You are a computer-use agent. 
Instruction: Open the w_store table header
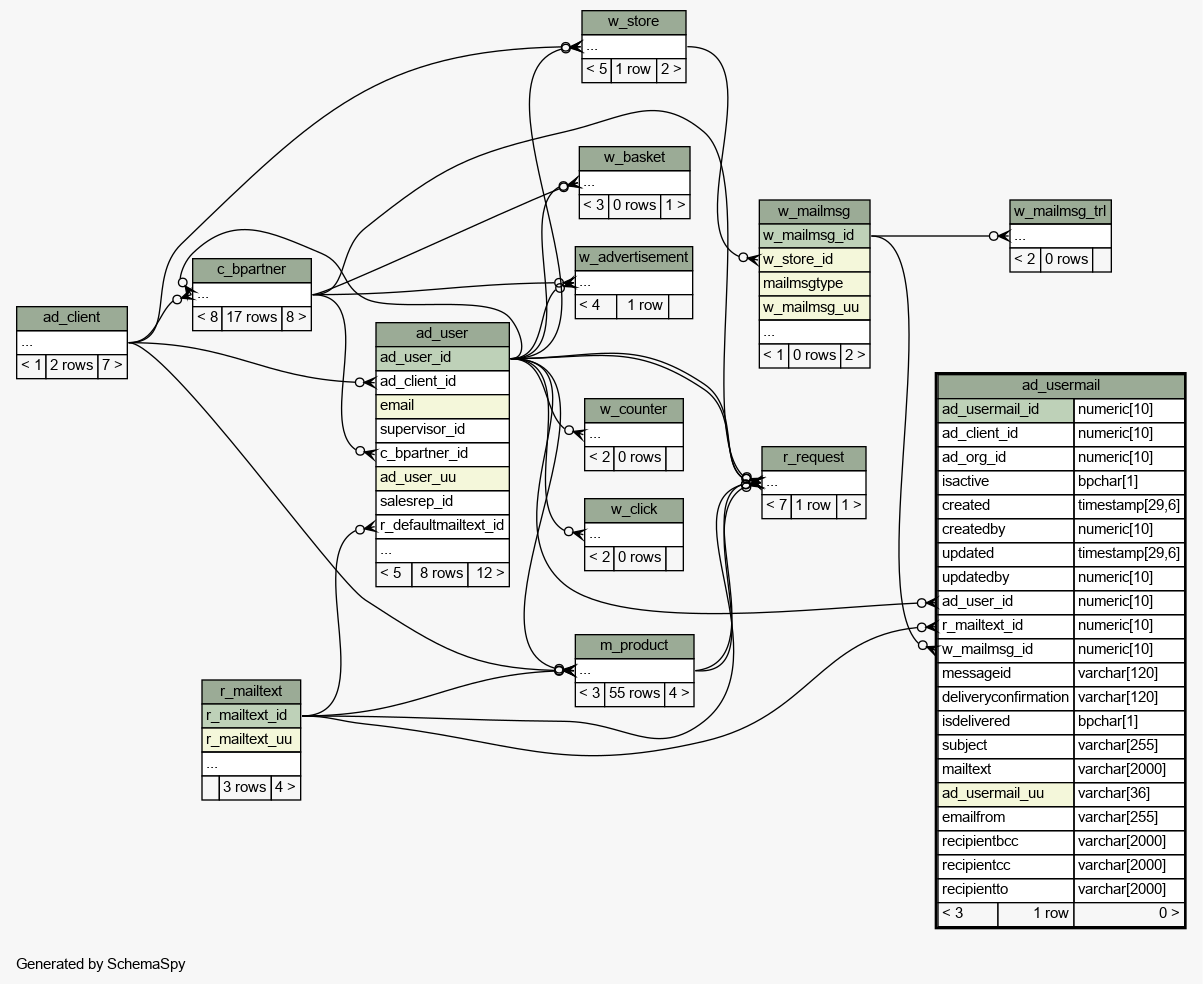point(633,22)
